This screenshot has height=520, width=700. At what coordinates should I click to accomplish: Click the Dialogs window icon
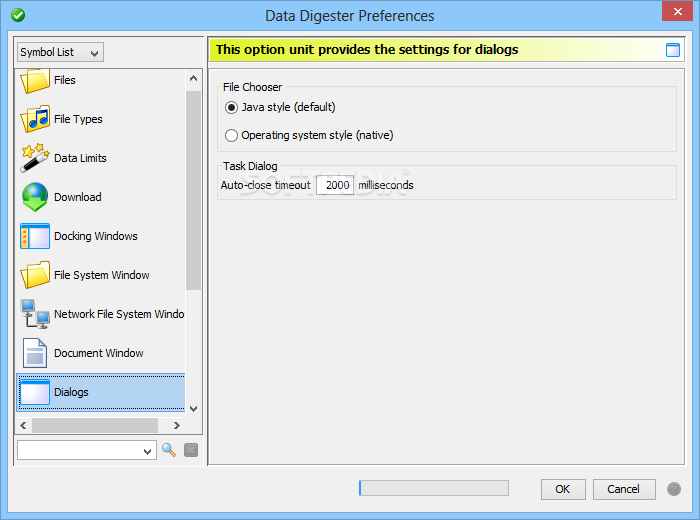pyautogui.click(x=35, y=392)
